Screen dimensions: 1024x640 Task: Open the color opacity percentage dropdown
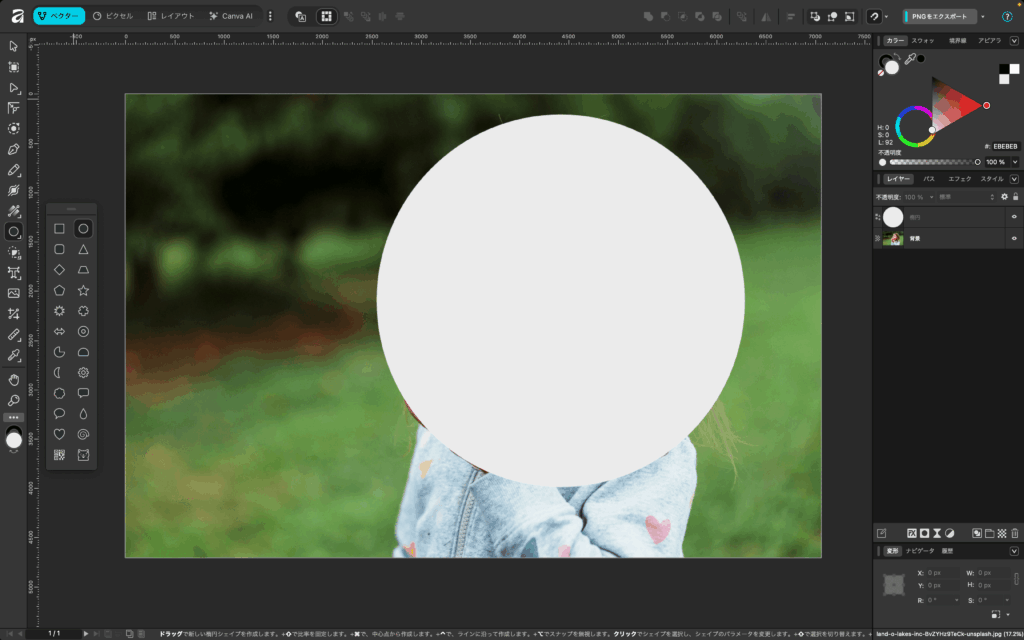coord(1015,162)
